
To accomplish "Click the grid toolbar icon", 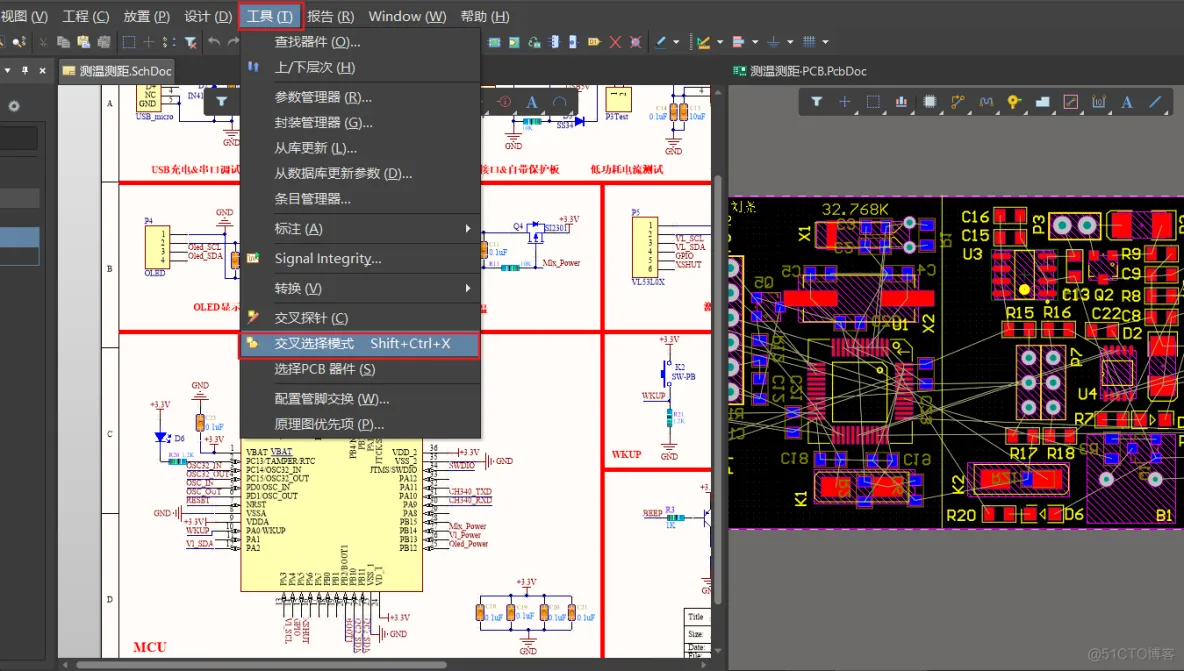I will pyautogui.click(x=809, y=42).
